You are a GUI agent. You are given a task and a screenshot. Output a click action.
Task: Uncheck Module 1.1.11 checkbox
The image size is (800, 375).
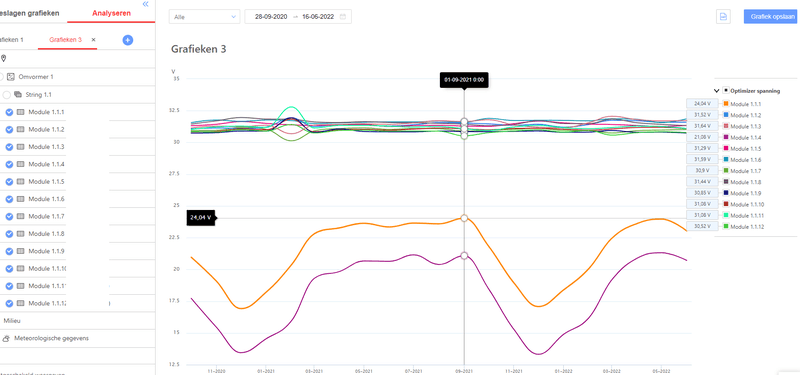[x=9, y=286]
